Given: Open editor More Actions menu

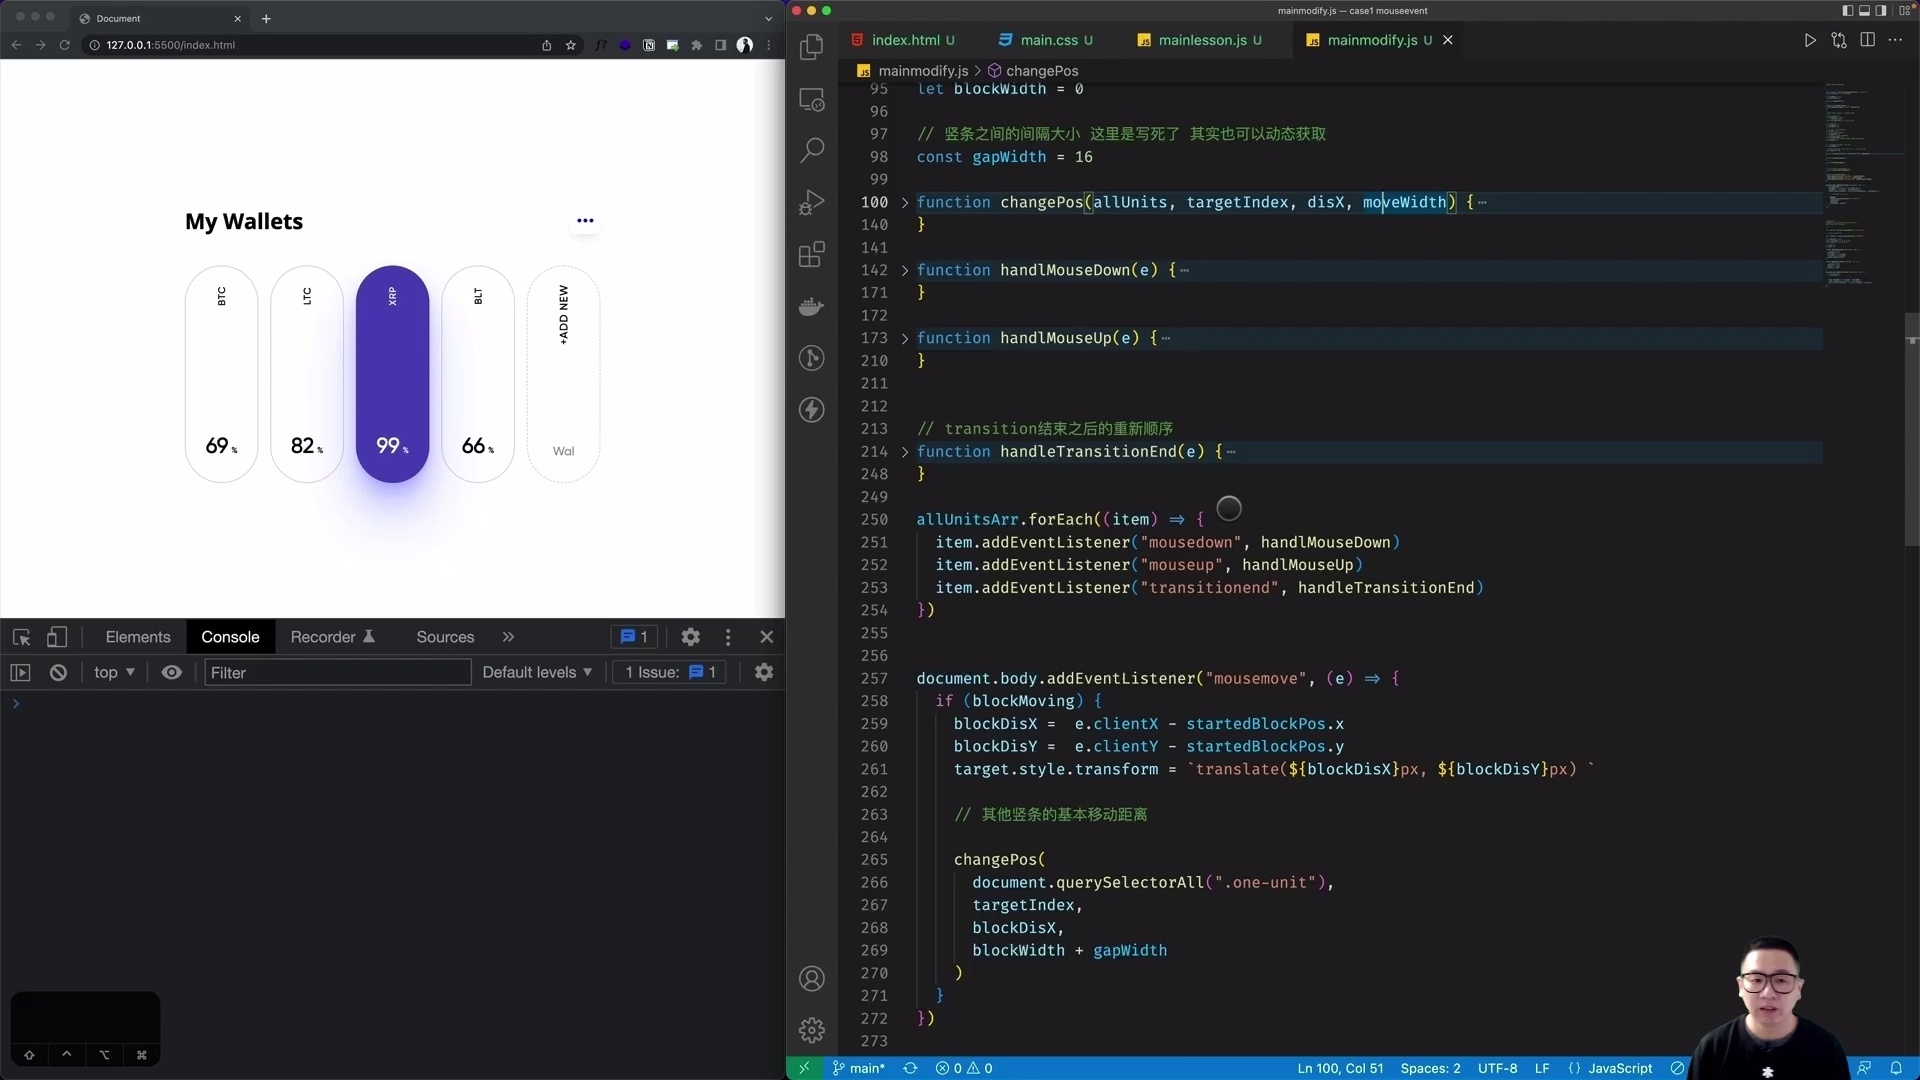Looking at the screenshot, I should click(x=1895, y=40).
